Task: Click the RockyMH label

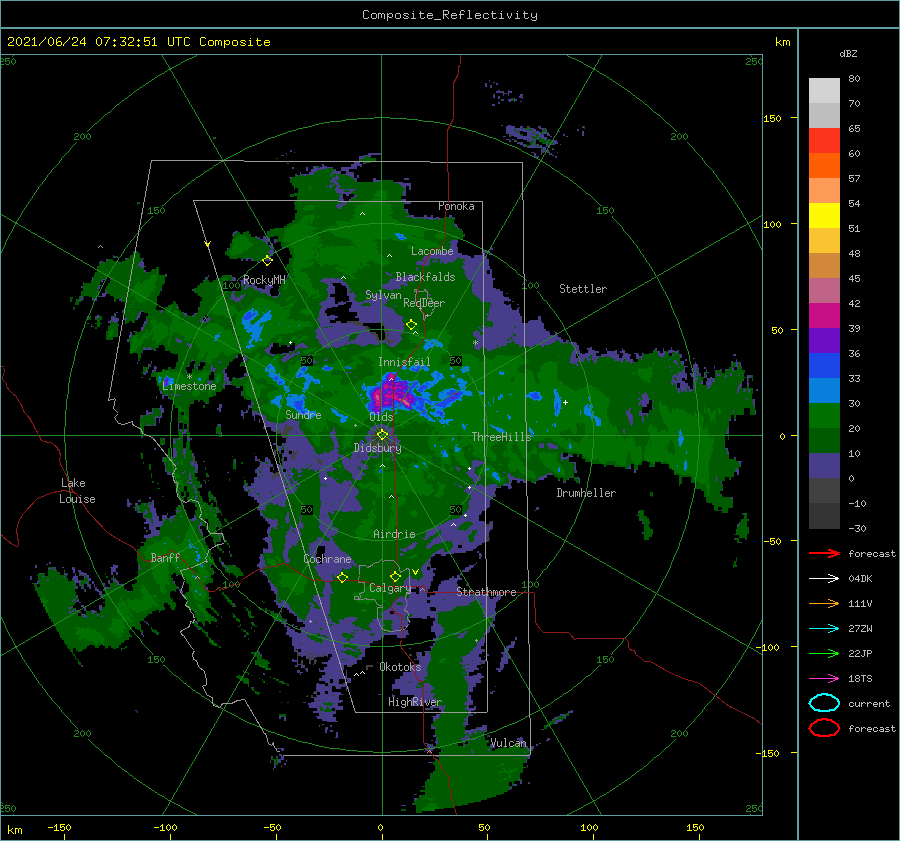Action: click(264, 280)
